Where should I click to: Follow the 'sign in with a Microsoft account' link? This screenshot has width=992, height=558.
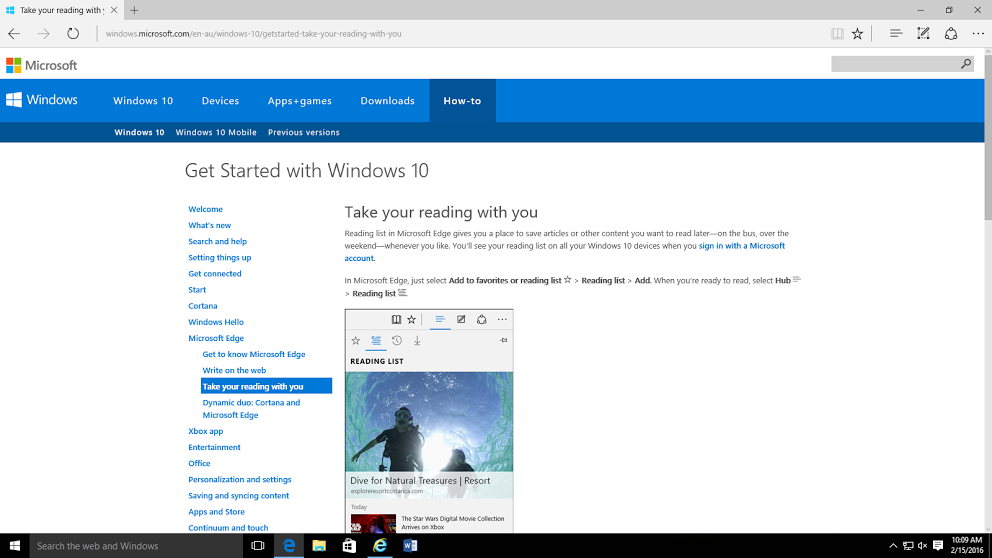coord(741,246)
